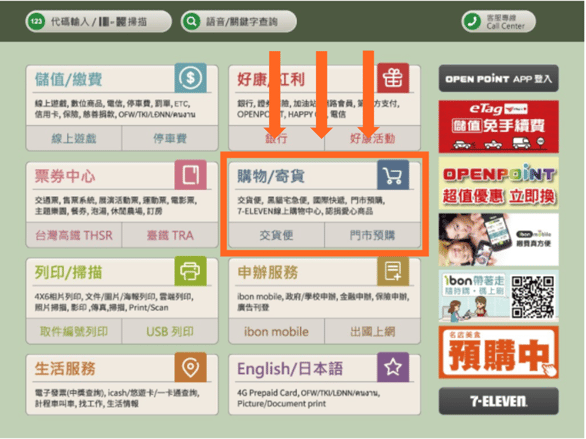Open the eTag 儲值免手續費 banner
The image size is (586, 439).
pyautogui.click(x=499, y=126)
